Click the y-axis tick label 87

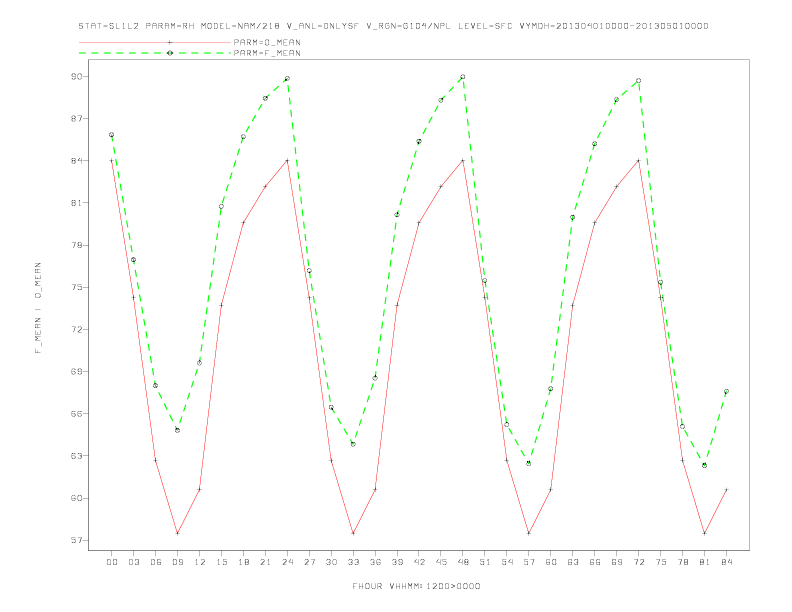pyautogui.click(x=76, y=119)
